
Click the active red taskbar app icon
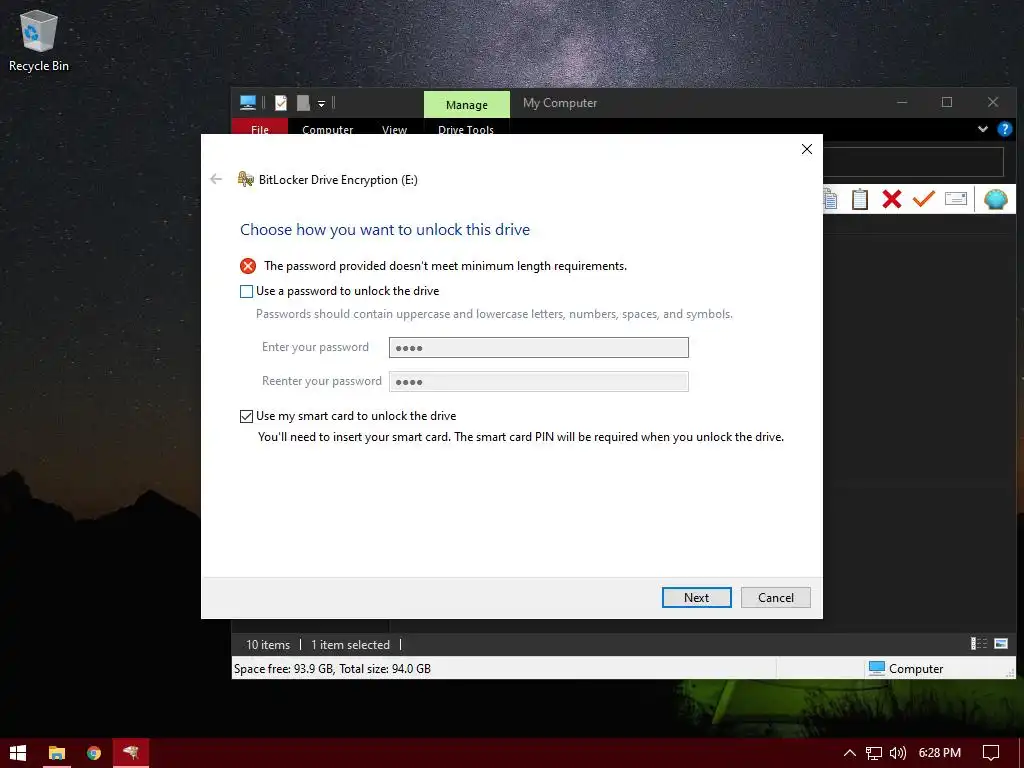pos(131,753)
